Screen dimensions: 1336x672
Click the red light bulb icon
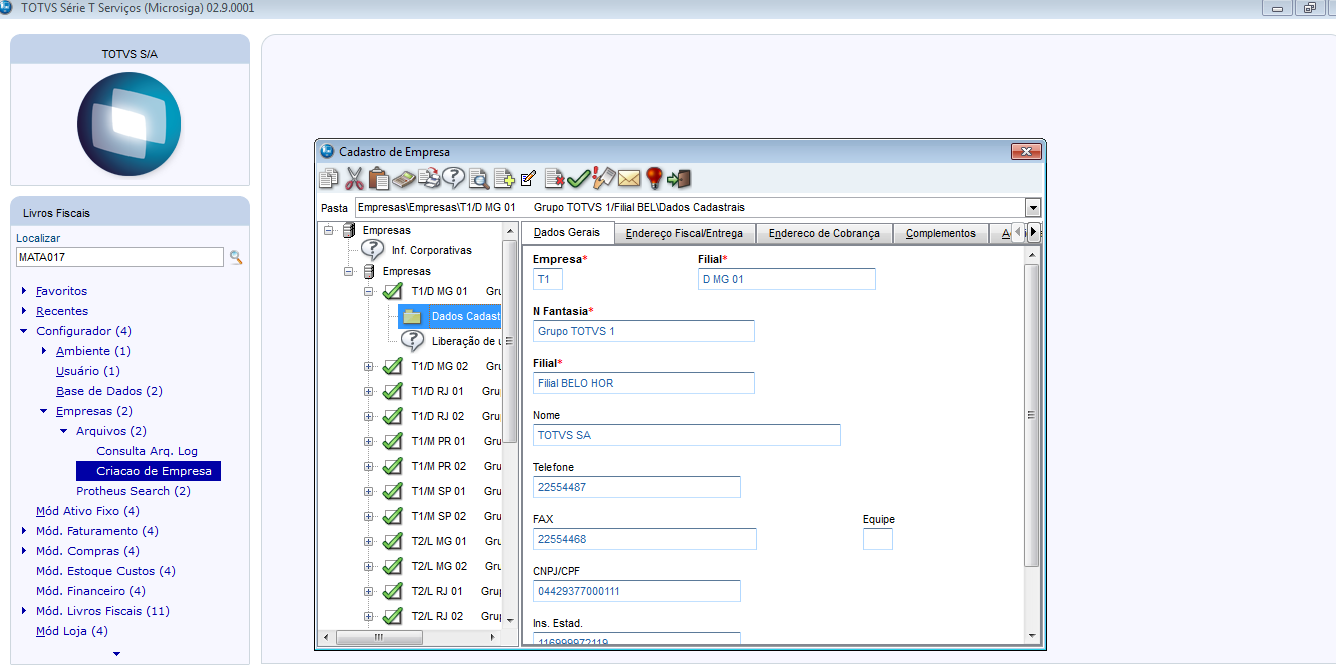(x=654, y=179)
